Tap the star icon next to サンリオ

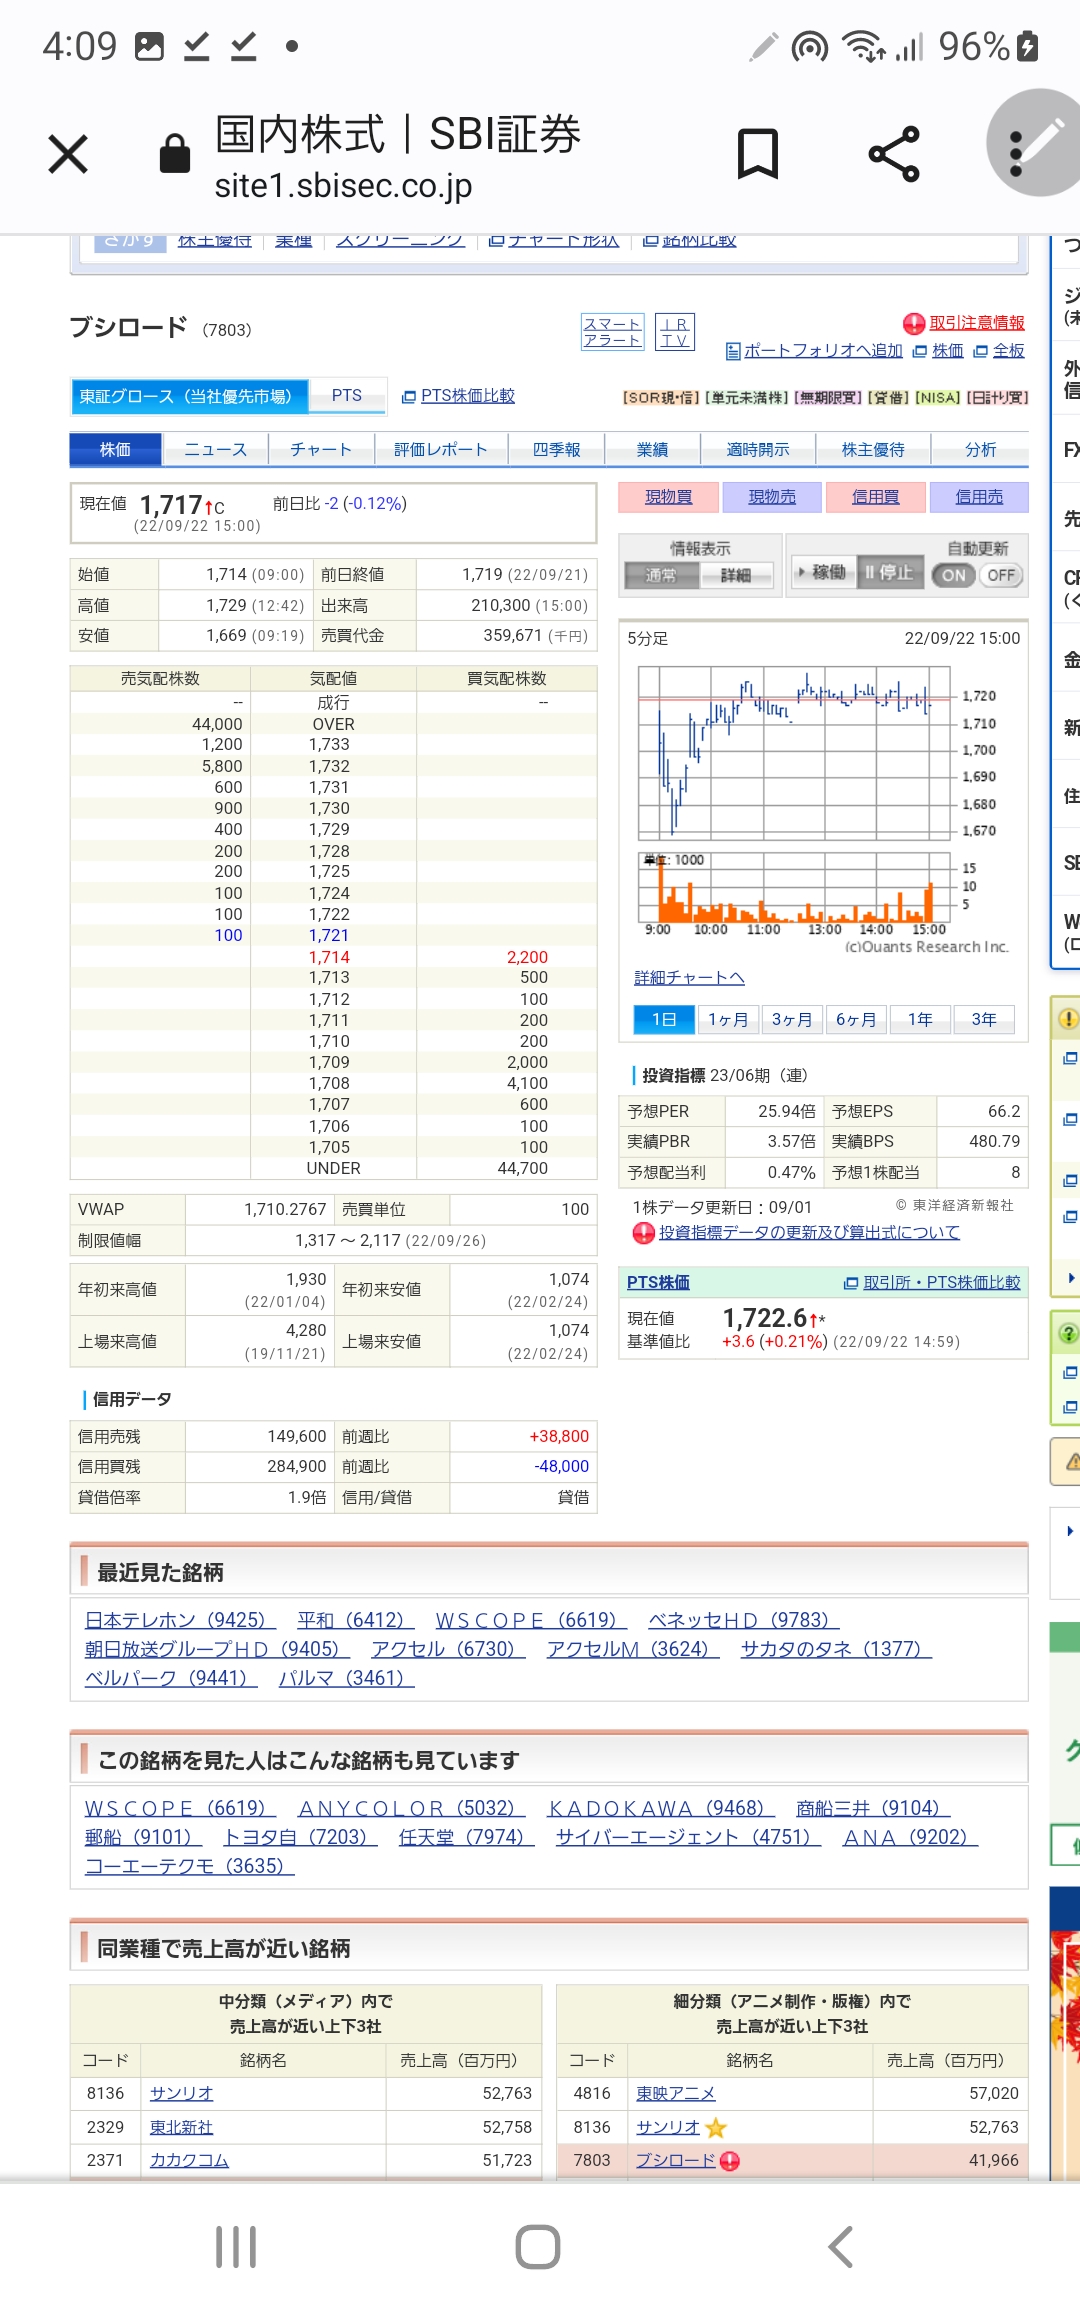(715, 2127)
